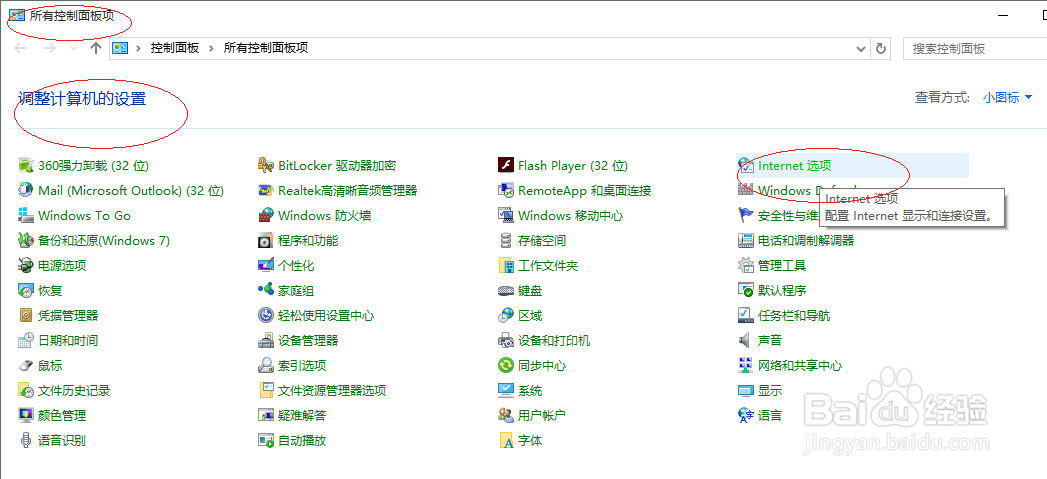Viewport: 1047px width, 479px height.
Task: Open 360强力卸载 (32 位) icon
Action: click(x=26, y=165)
